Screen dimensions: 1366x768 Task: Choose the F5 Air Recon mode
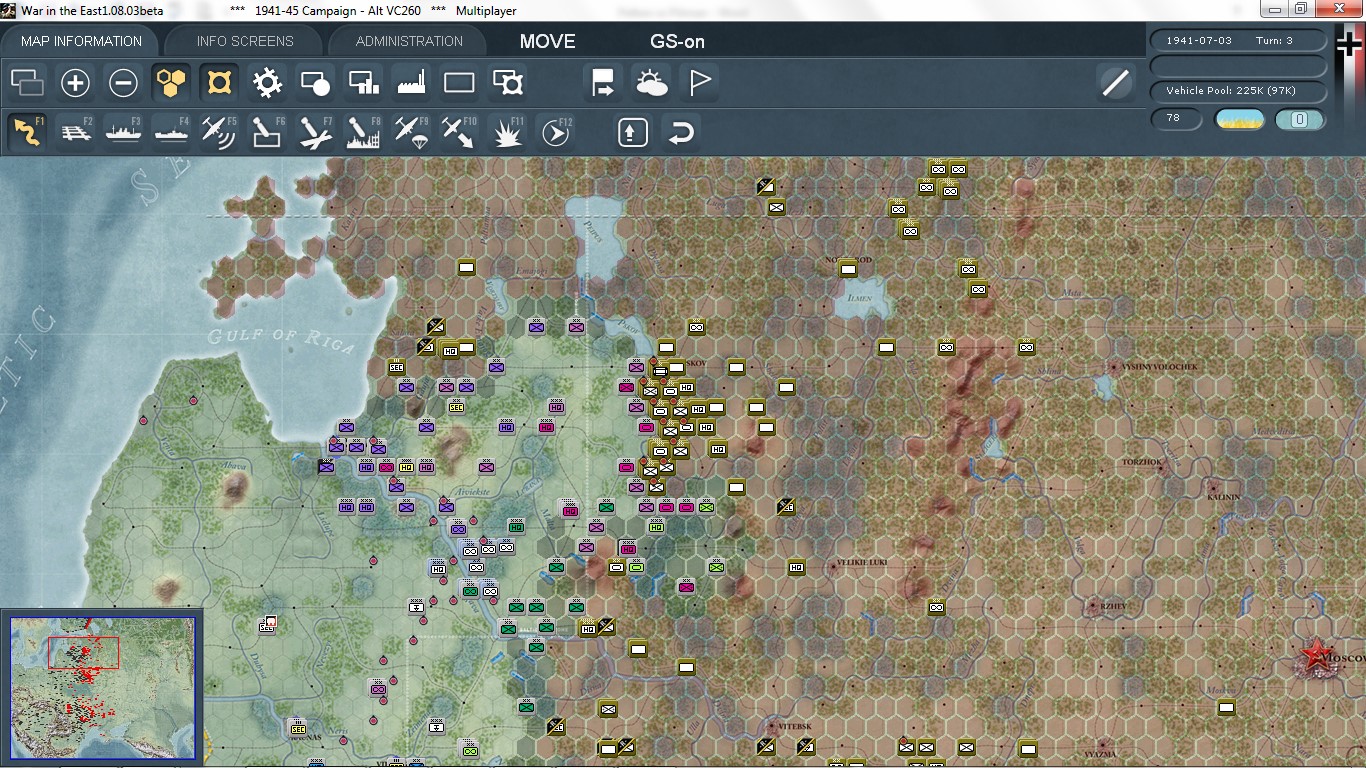click(219, 132)
